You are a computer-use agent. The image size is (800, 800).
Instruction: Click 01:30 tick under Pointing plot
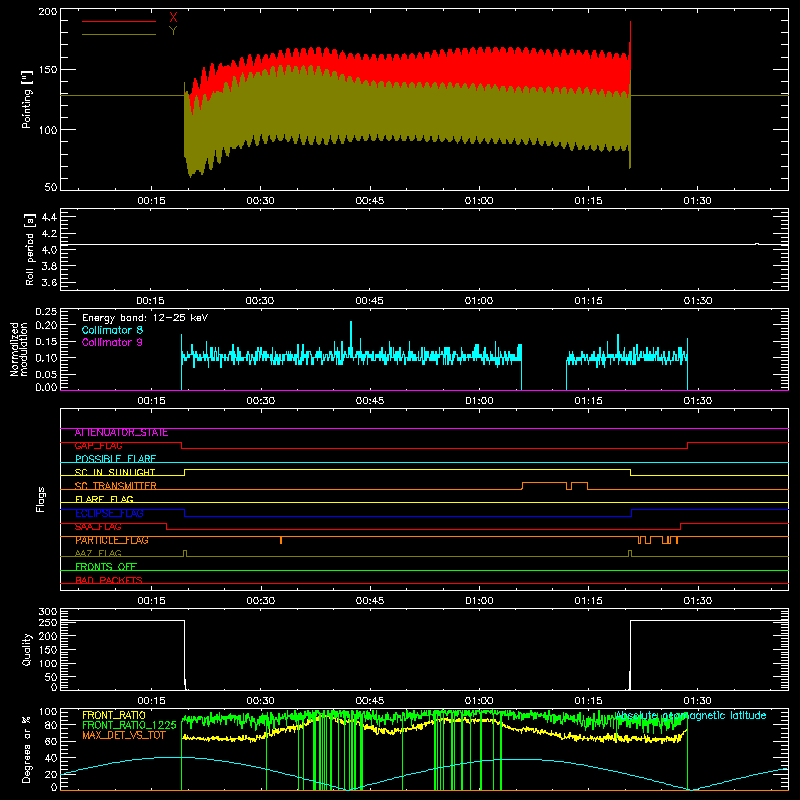(697, 201)
